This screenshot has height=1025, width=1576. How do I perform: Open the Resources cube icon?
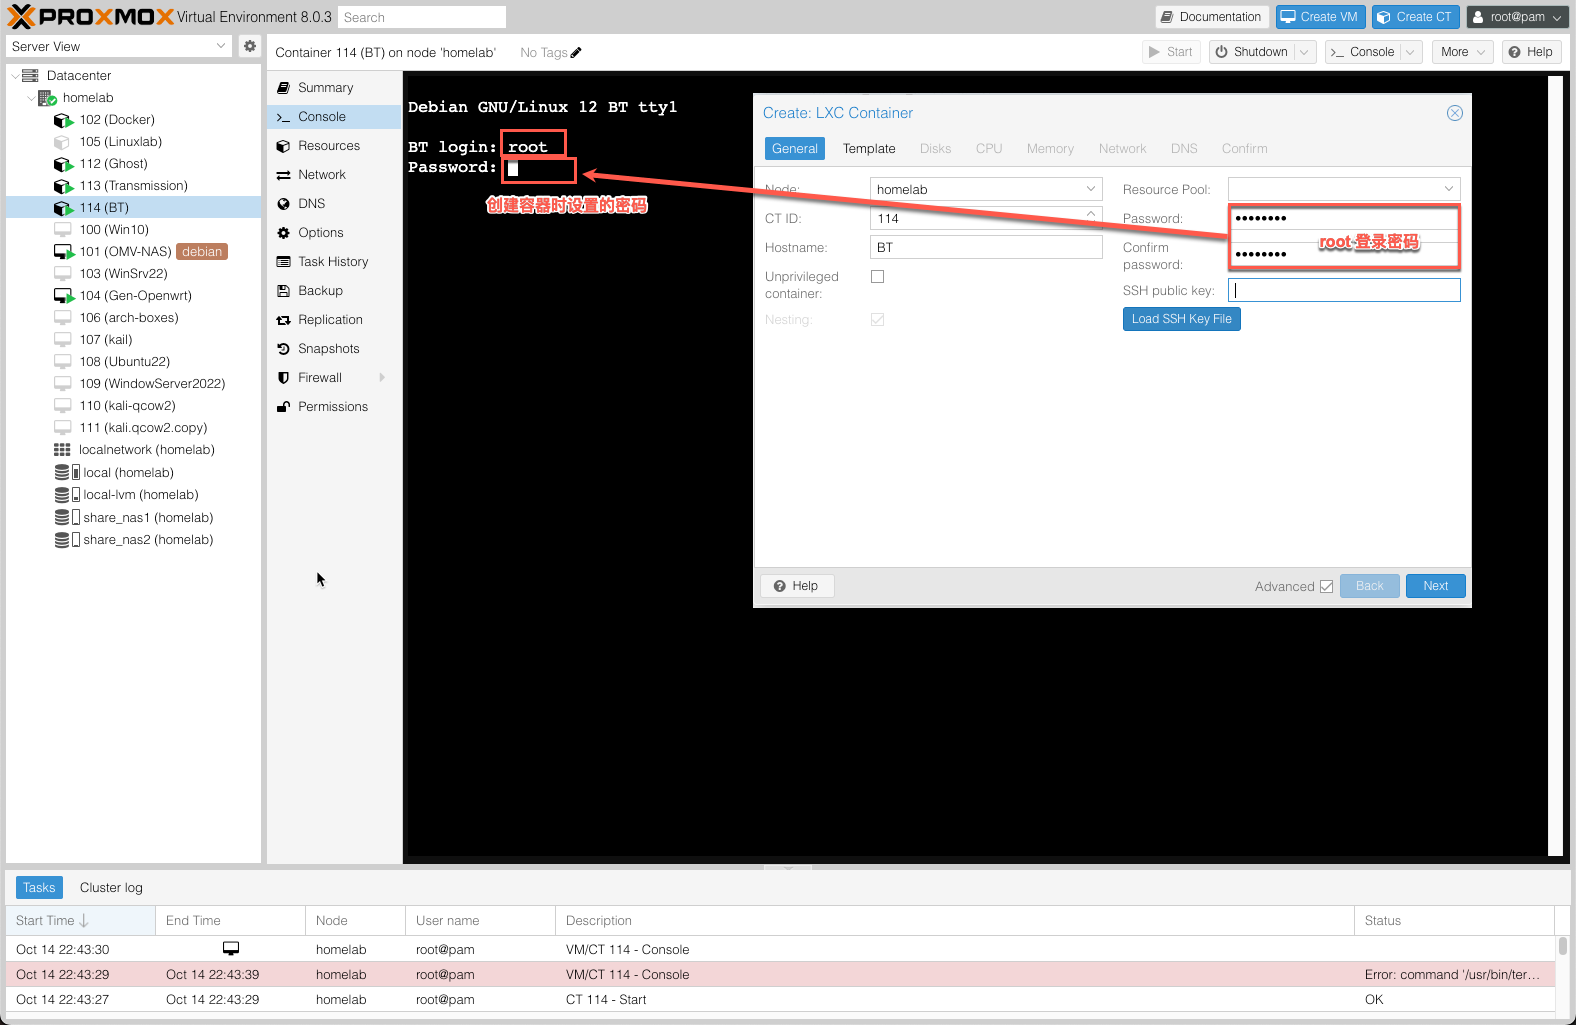(x=283, y=146)
